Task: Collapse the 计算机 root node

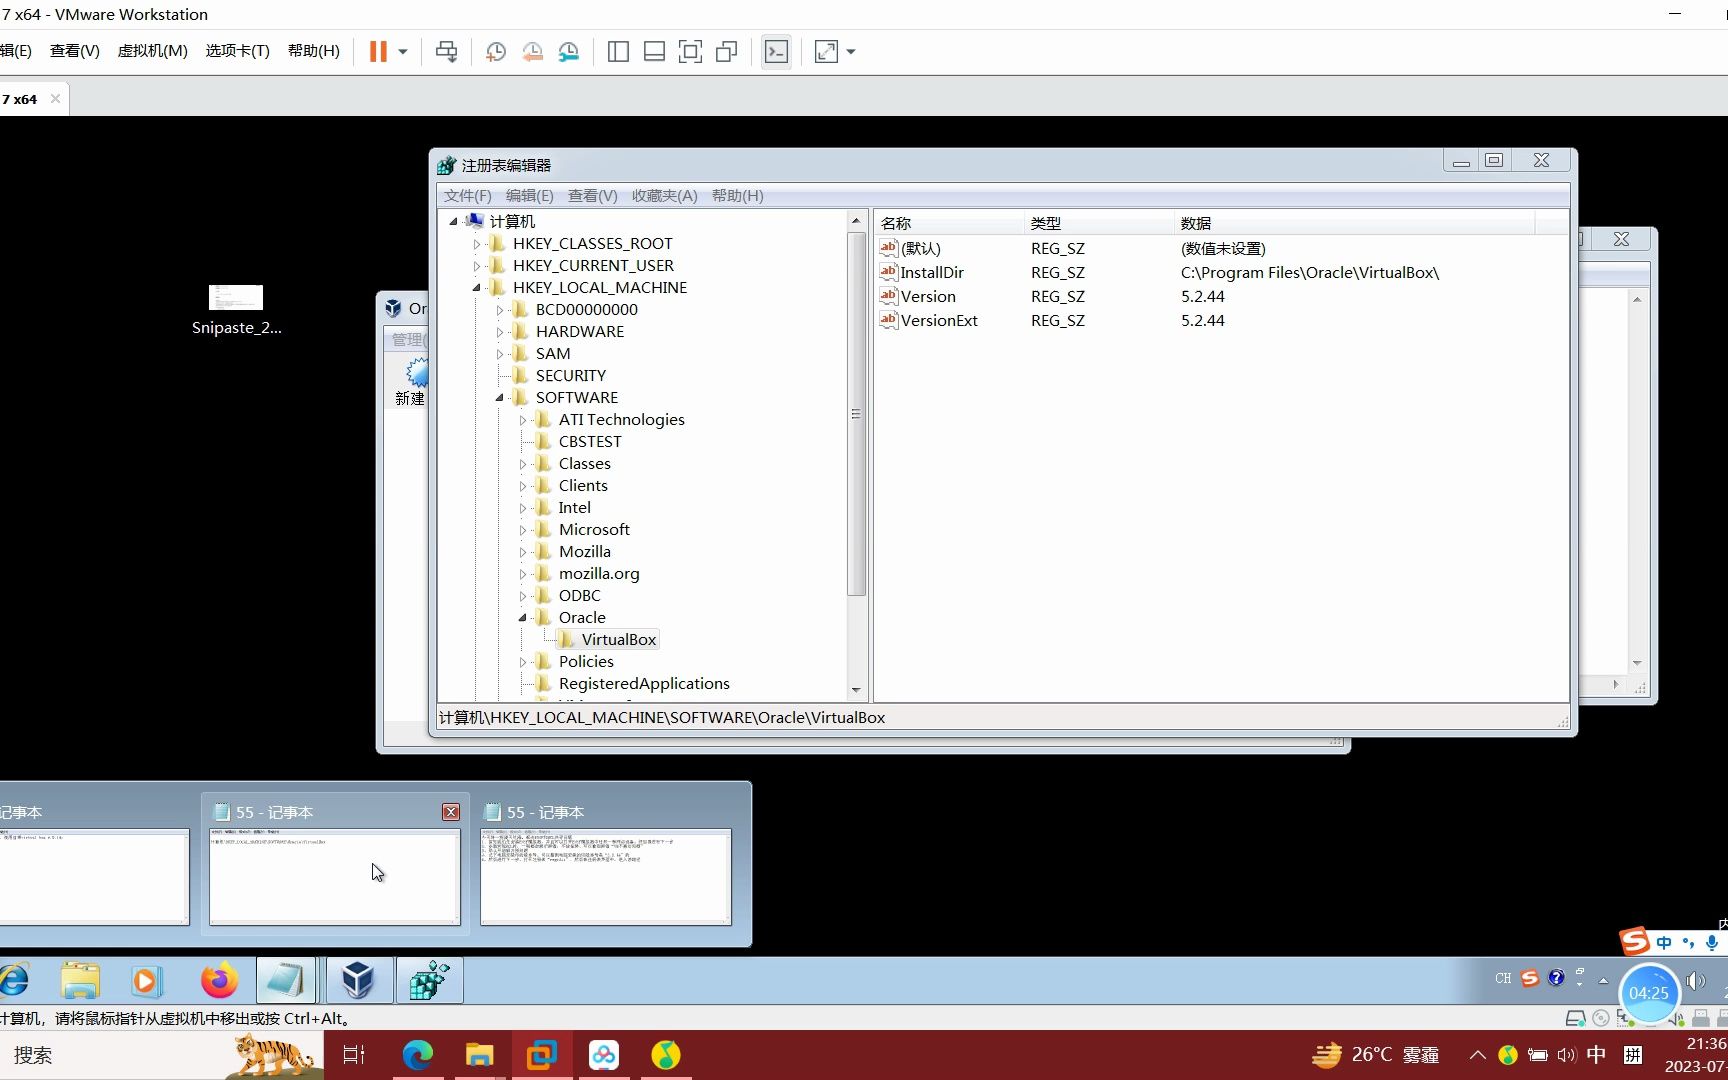Action: tap(453, 222)
